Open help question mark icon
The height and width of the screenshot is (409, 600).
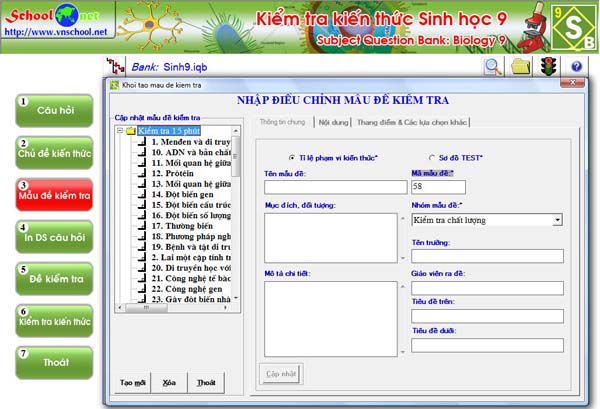pos(576,67)
